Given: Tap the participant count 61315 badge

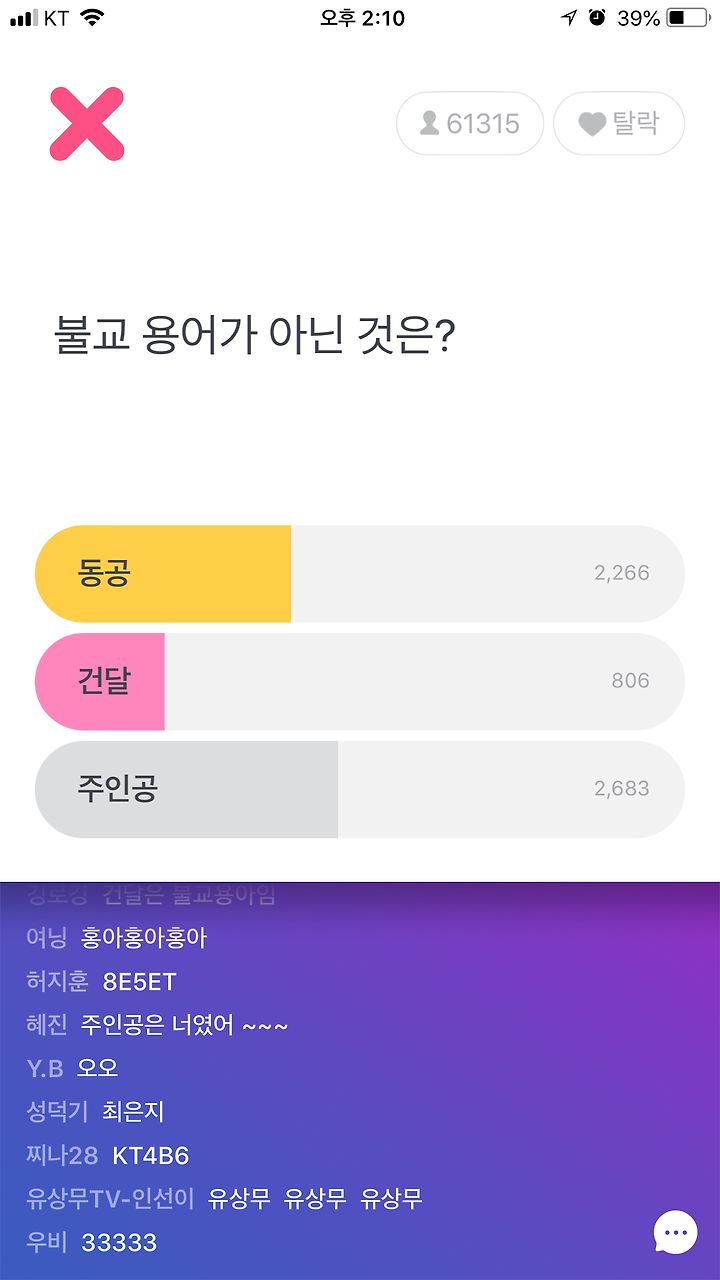Looking at the screenshot, I should coord(470,124).
